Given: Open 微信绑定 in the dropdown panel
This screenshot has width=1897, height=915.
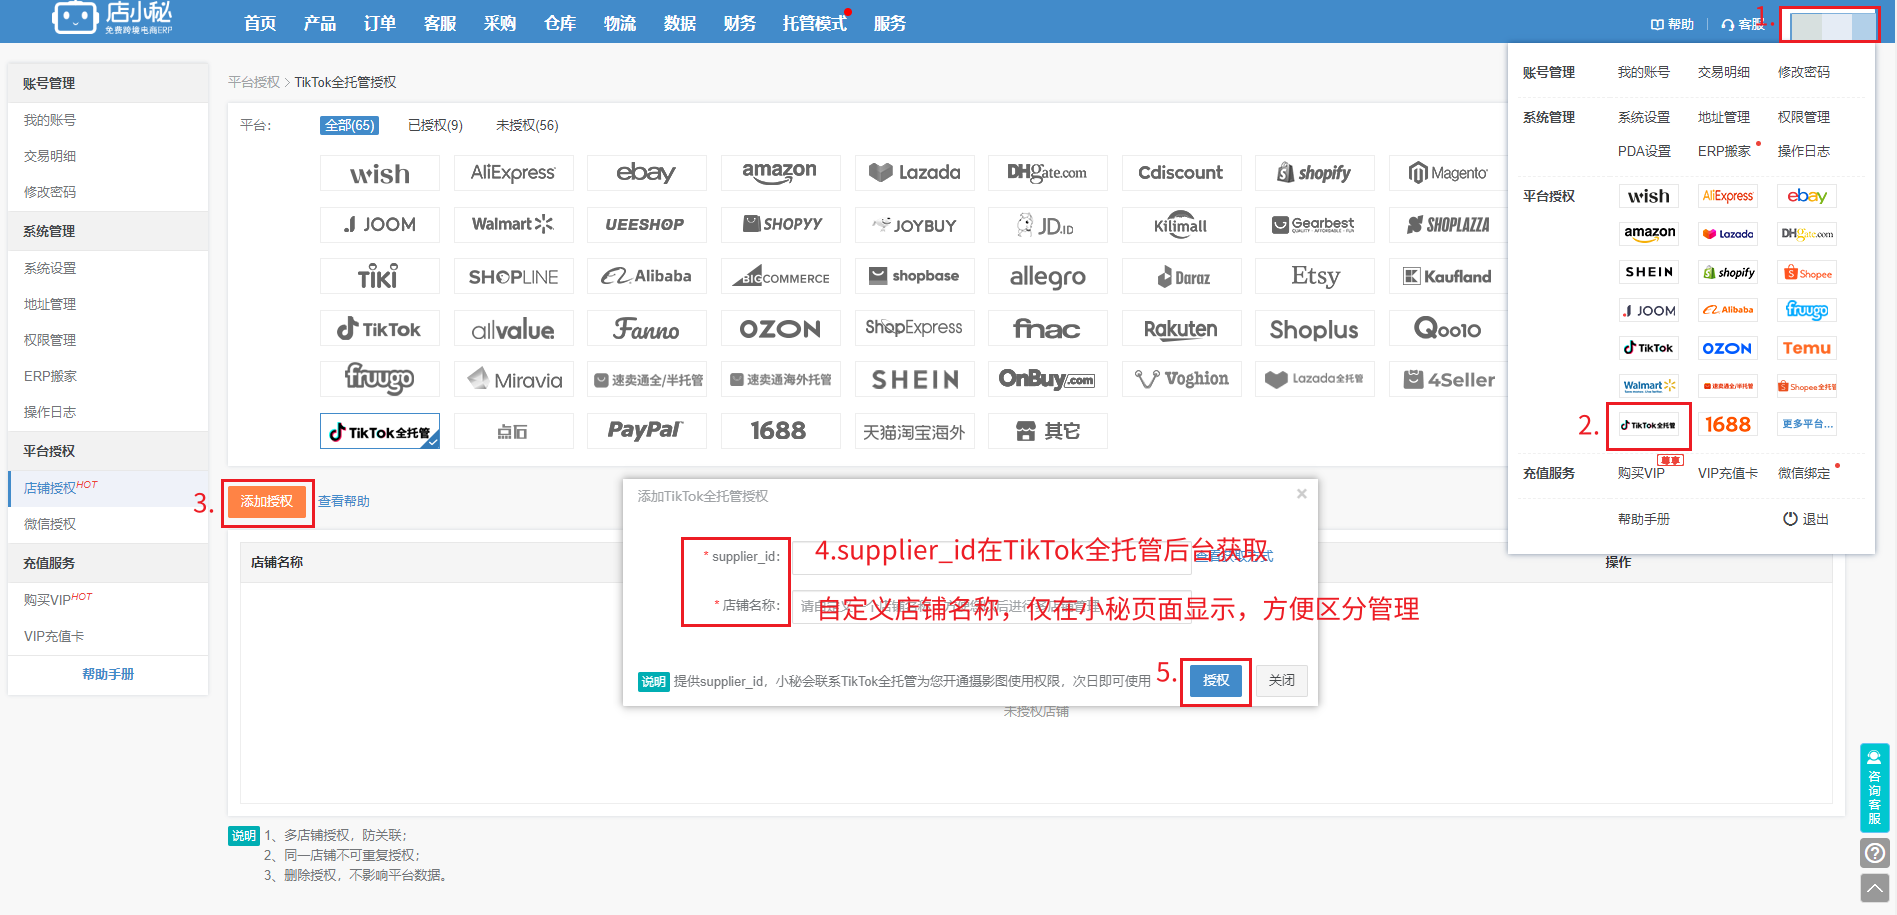Looking at the screenshot, I should point(1804,473).
